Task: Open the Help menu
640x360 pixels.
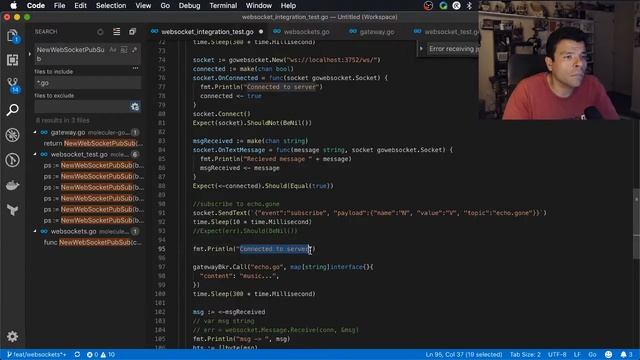Action: point(288,6)
